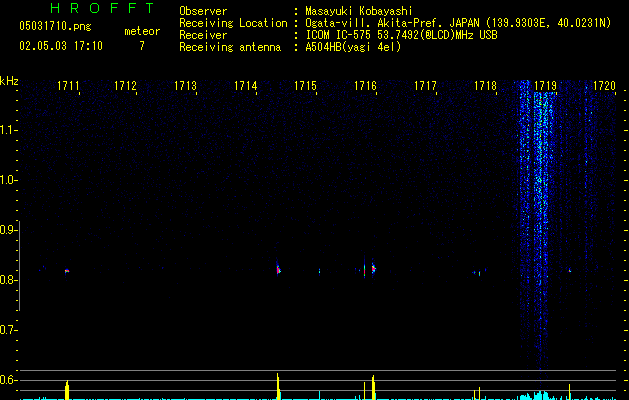This screenshot has width=629, height=400.
Task: Click the Receiving Location label
Action: (233, 23)
